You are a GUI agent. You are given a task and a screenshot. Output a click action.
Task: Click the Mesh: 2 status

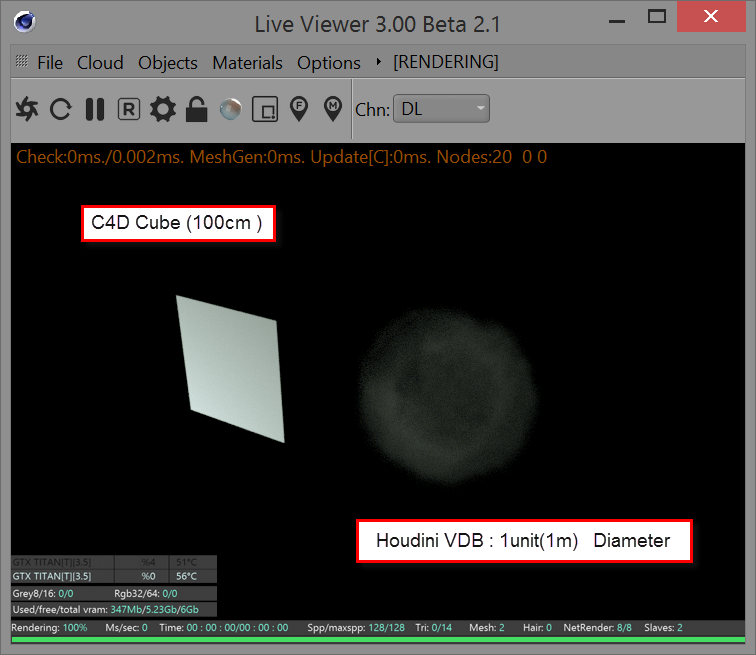487,628
